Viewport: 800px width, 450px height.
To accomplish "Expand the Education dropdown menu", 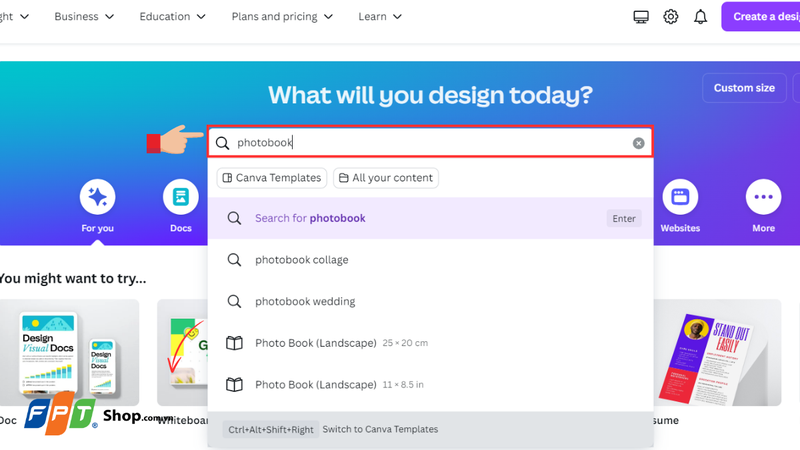I will [x=172, y=17].
